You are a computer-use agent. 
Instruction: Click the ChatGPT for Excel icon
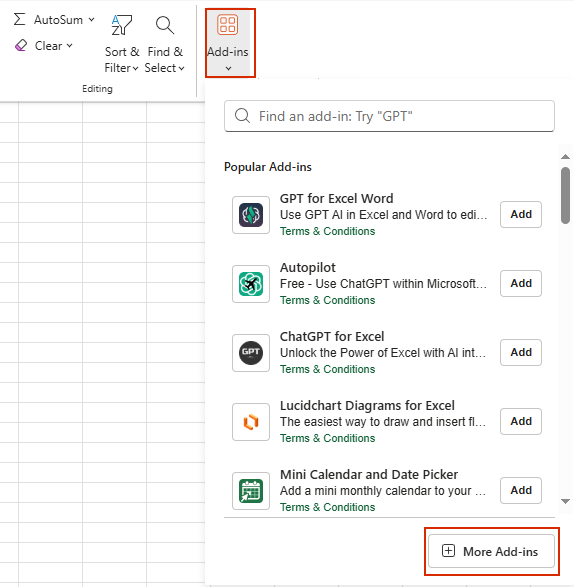(251, 353)
